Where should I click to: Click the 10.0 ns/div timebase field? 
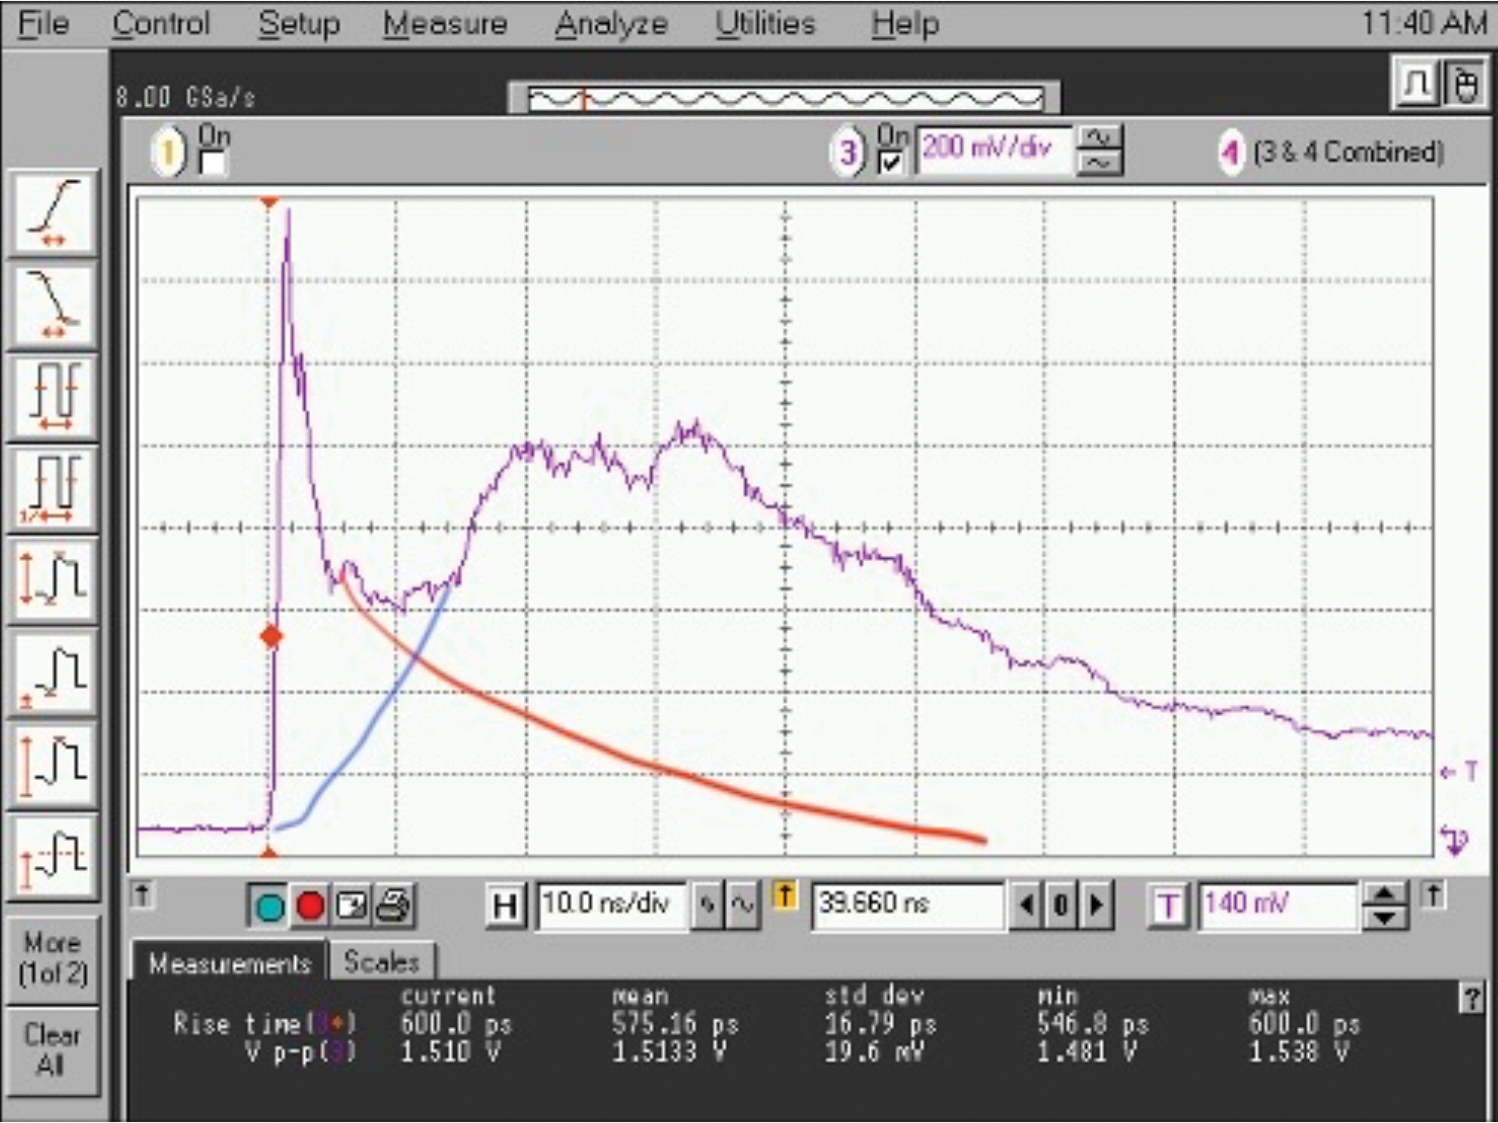click(611, 906)
